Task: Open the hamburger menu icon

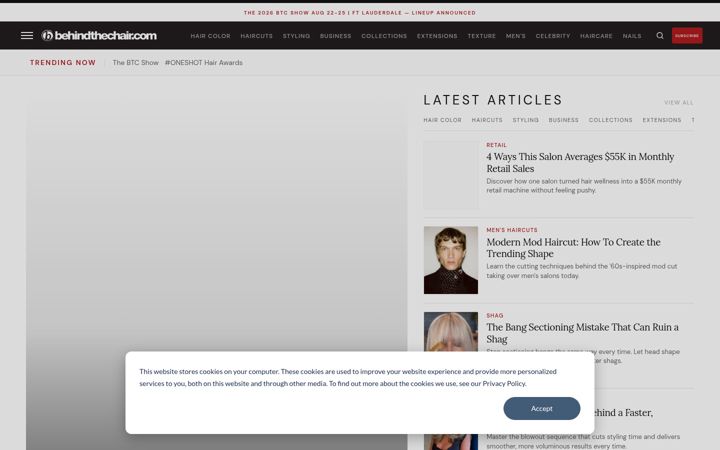Action: [27, 35]
